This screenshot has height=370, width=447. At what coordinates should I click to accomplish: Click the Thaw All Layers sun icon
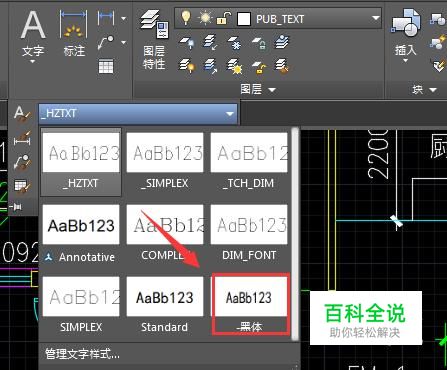[x=234, y=65]
